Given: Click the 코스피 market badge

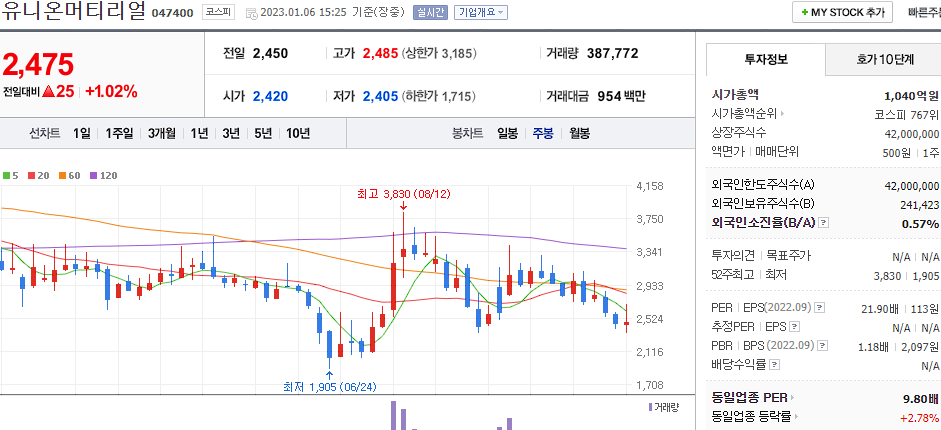Looking at the screenshot, I should (x=218, y=12).
